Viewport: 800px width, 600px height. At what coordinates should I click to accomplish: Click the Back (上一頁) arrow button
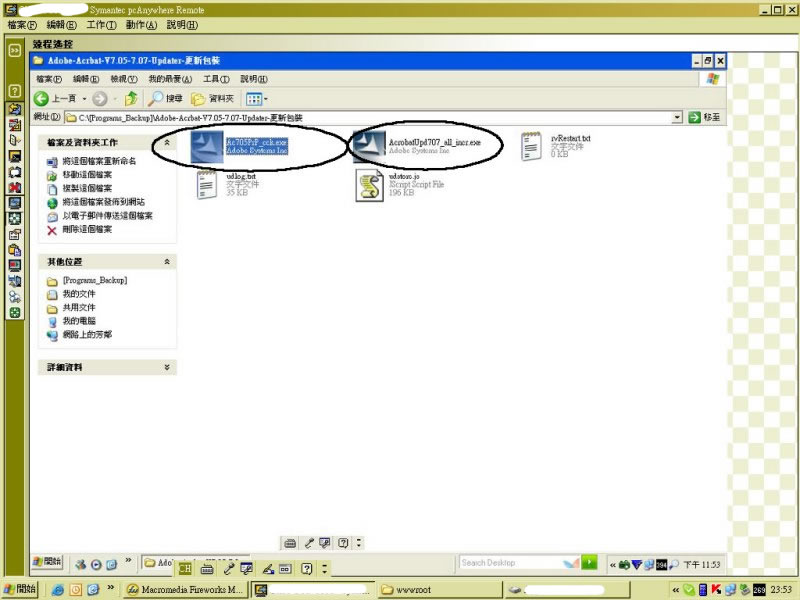[42, 98]
